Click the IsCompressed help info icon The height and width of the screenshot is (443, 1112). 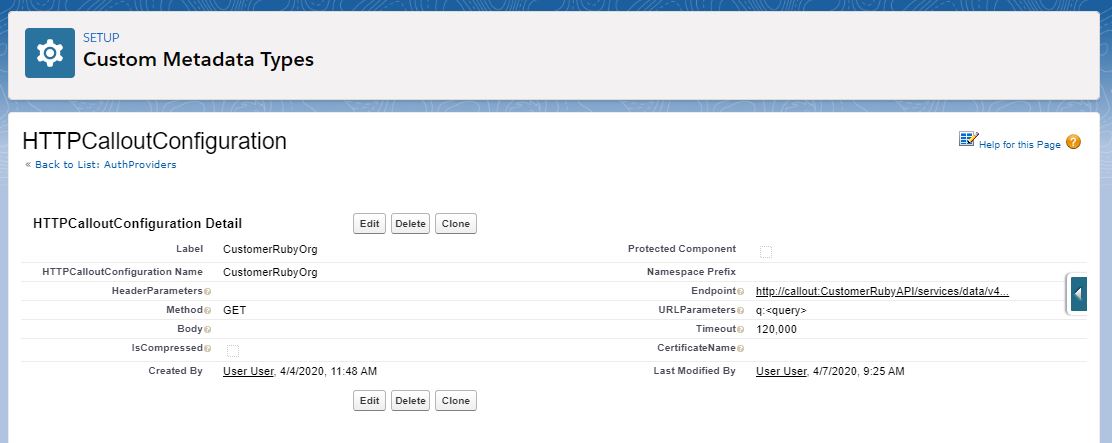(x=208, y=349)
